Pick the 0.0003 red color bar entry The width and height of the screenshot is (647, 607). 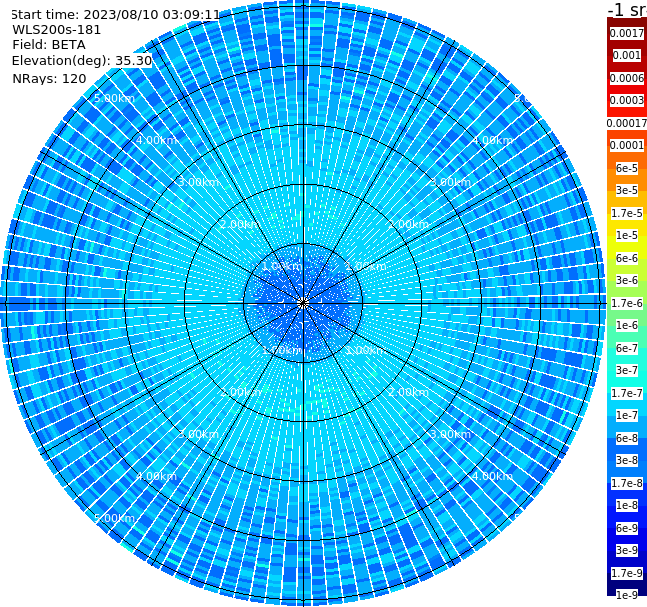tap(627, 100)
